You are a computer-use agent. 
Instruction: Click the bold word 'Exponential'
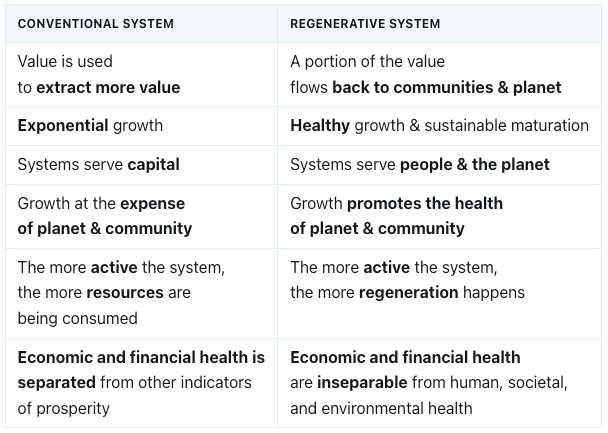[x=63, y=126]
